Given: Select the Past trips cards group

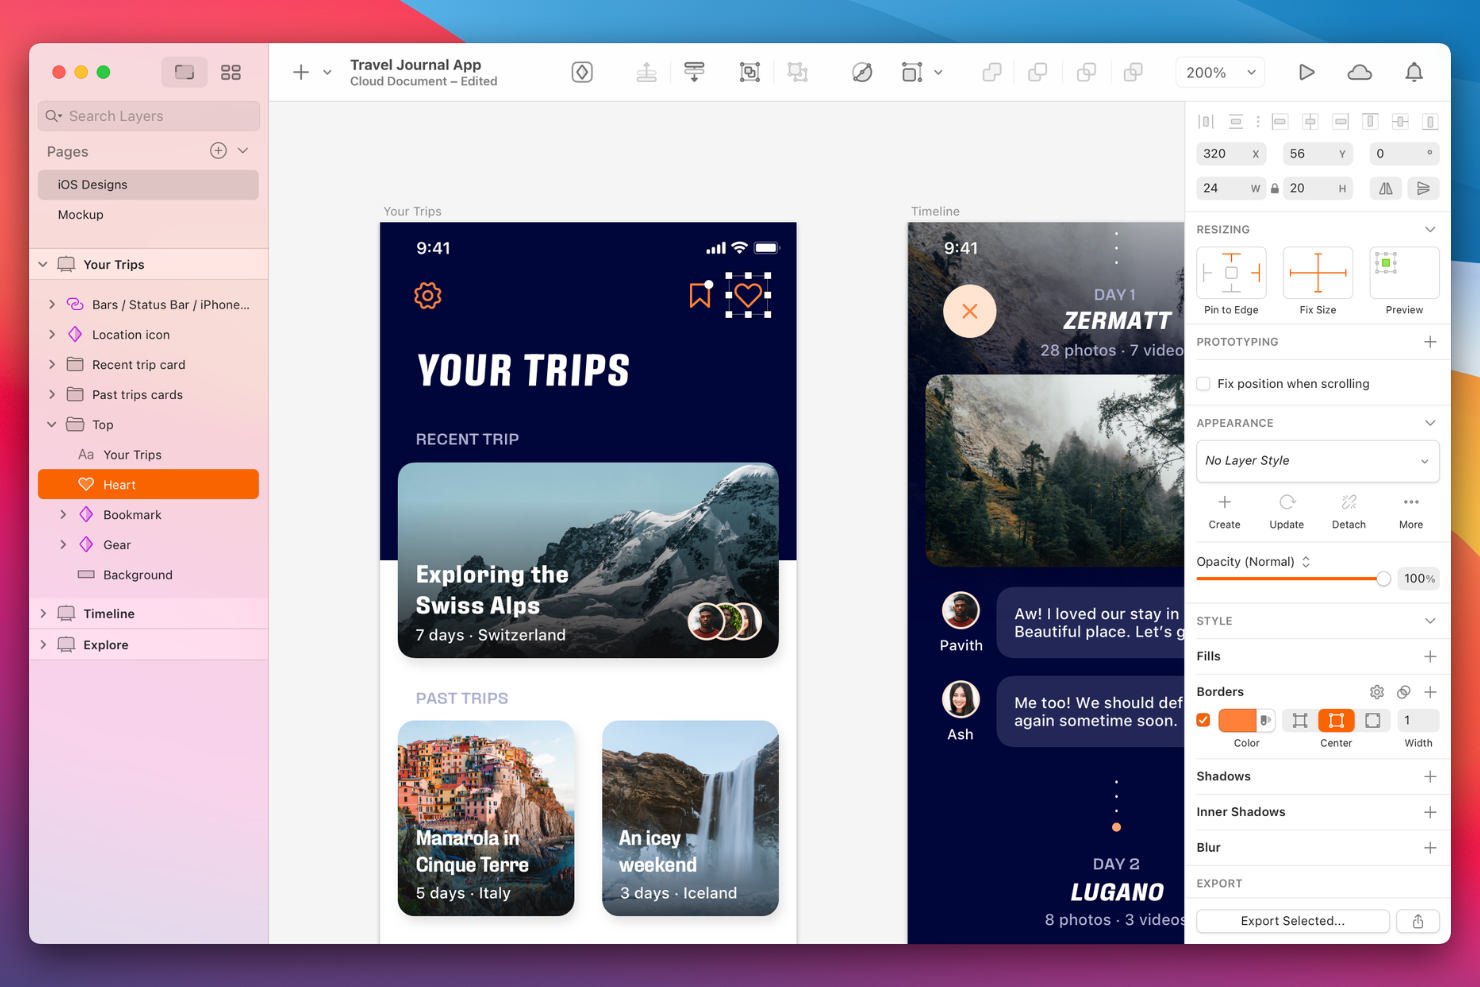Looking at the screenshot, I should [137, 394].
